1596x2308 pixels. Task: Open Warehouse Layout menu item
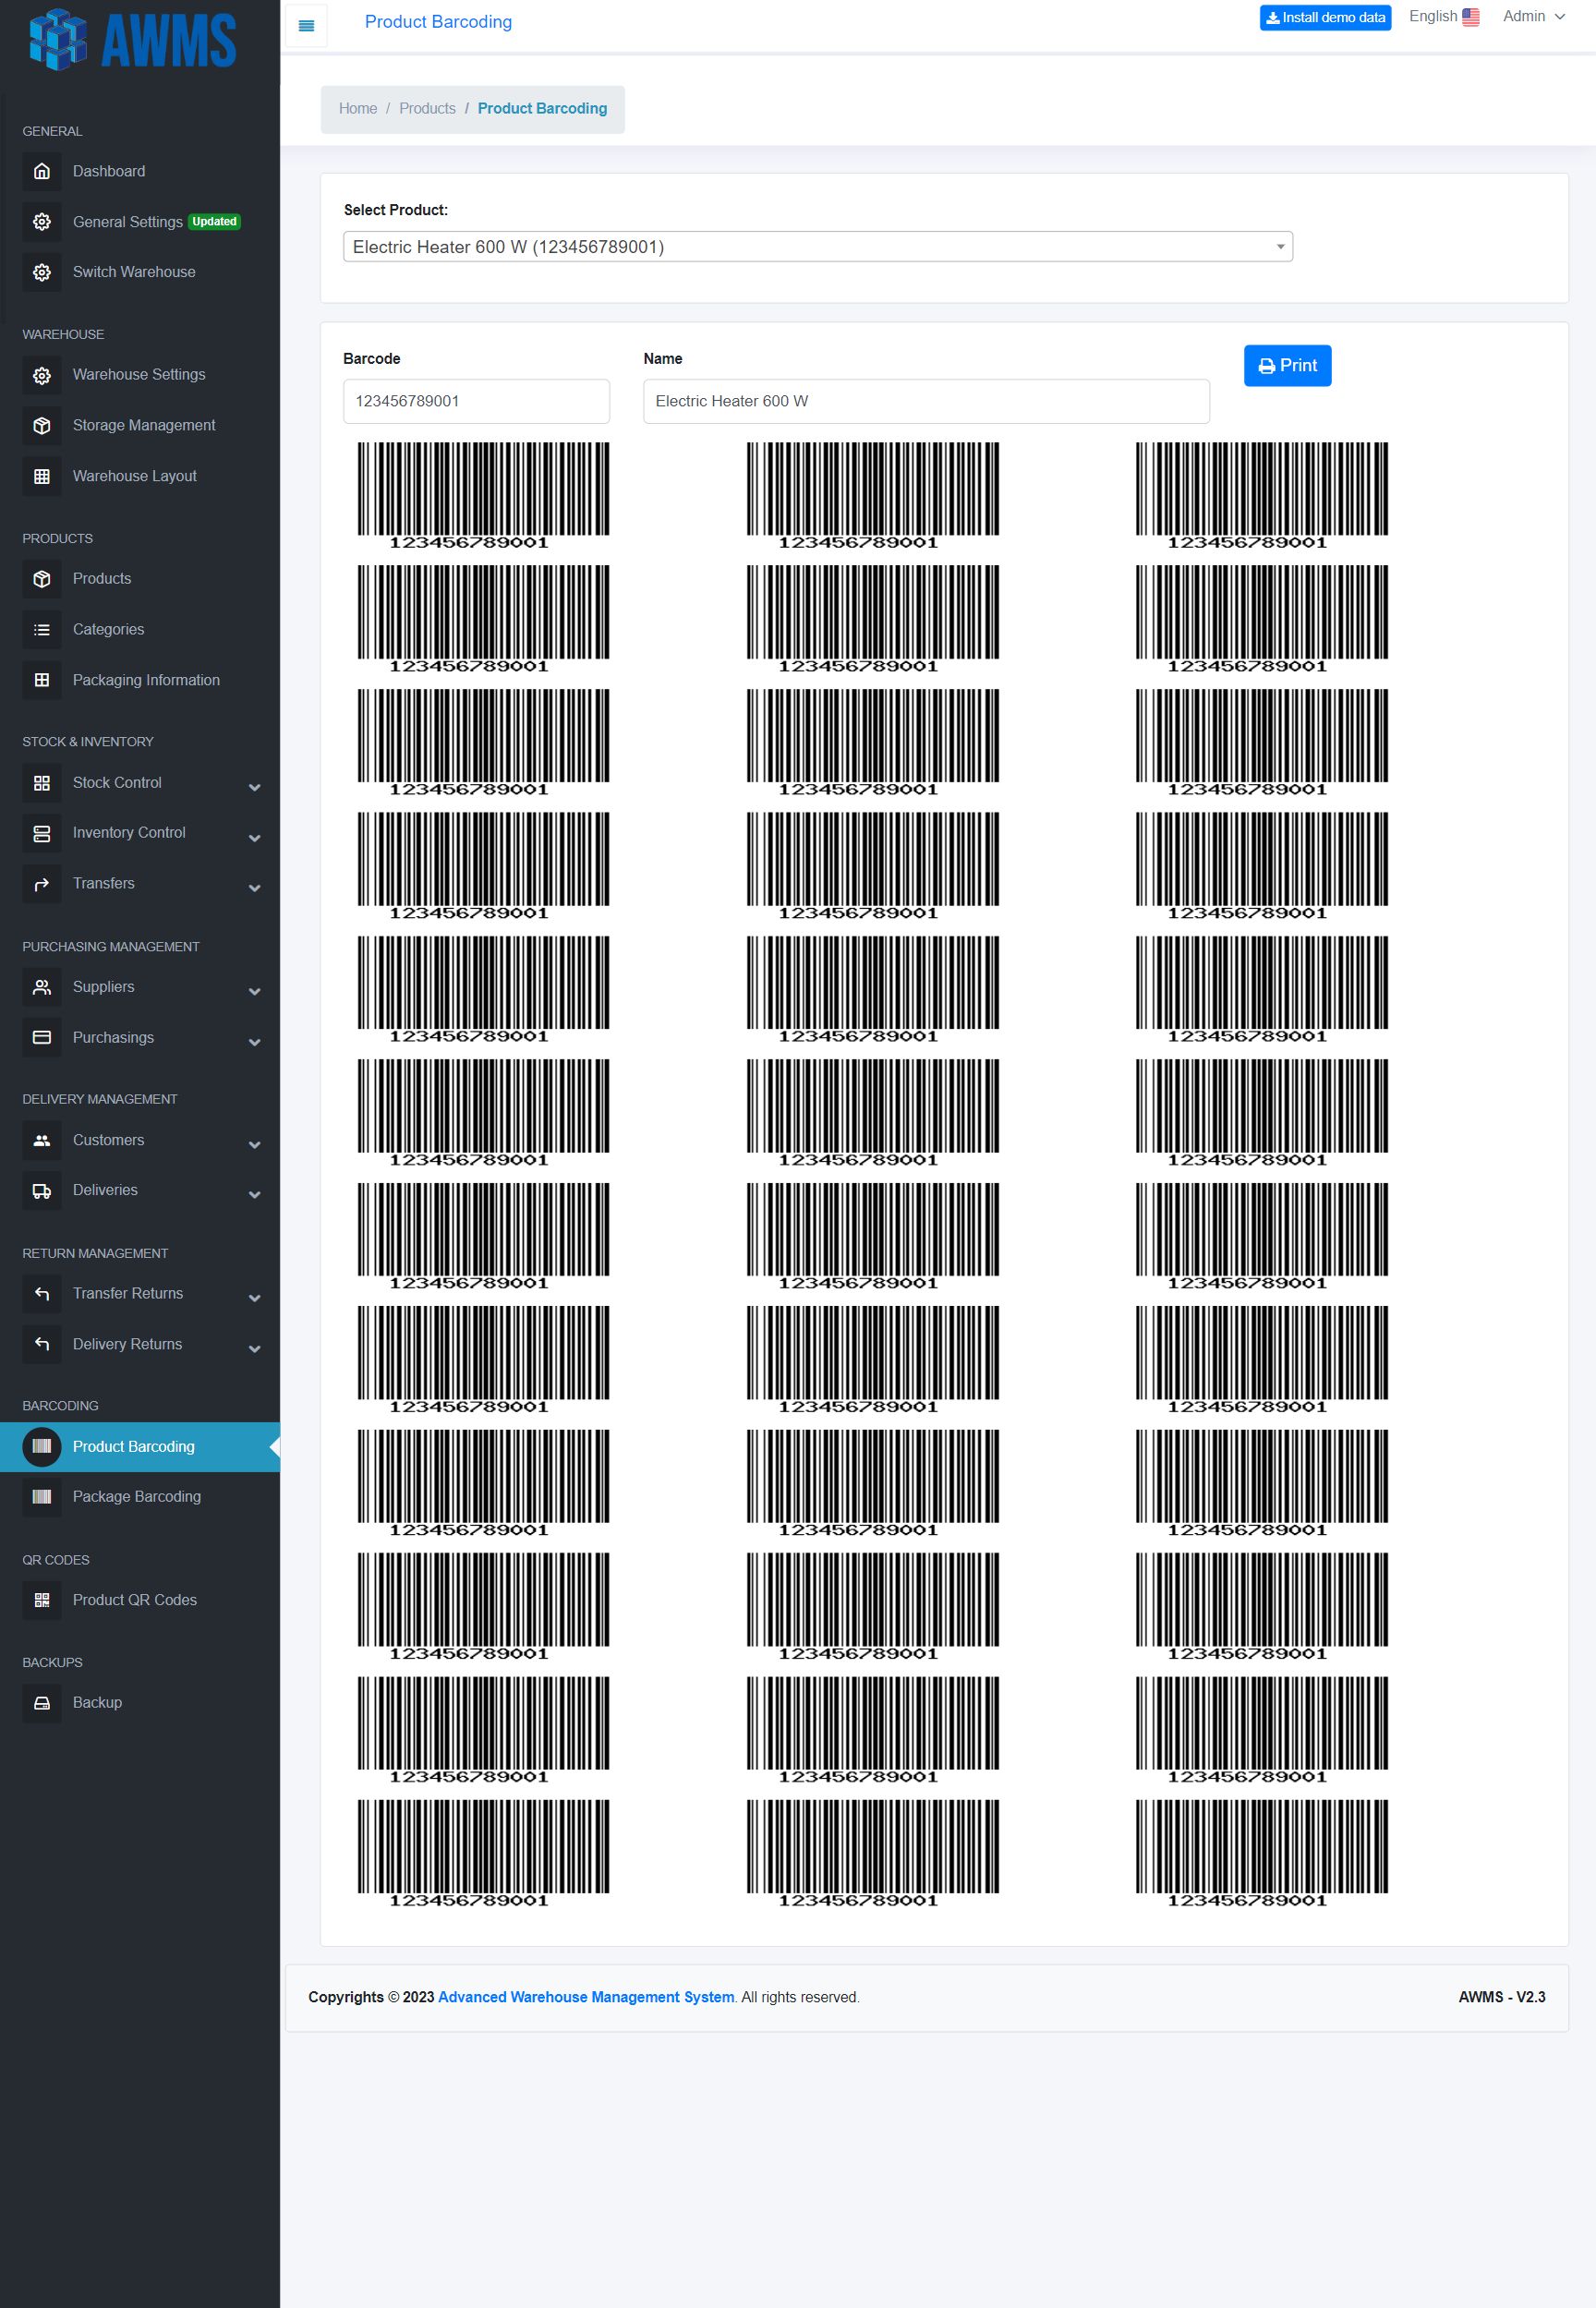click(x=134, y=476)
